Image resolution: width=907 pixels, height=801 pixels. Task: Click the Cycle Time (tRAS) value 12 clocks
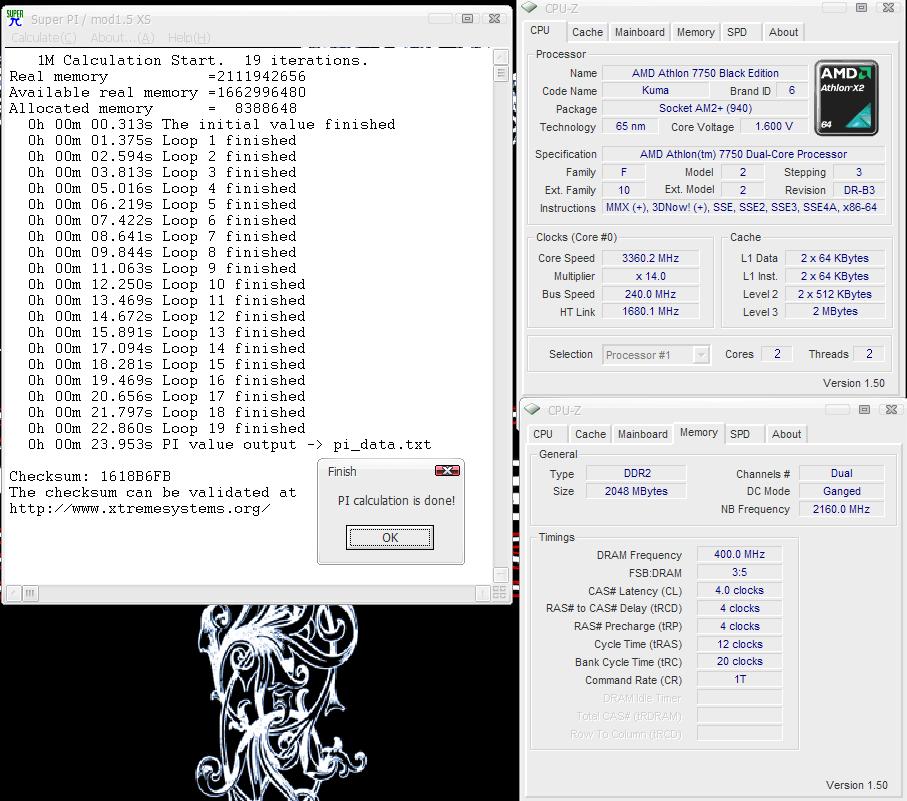(739, 644)
